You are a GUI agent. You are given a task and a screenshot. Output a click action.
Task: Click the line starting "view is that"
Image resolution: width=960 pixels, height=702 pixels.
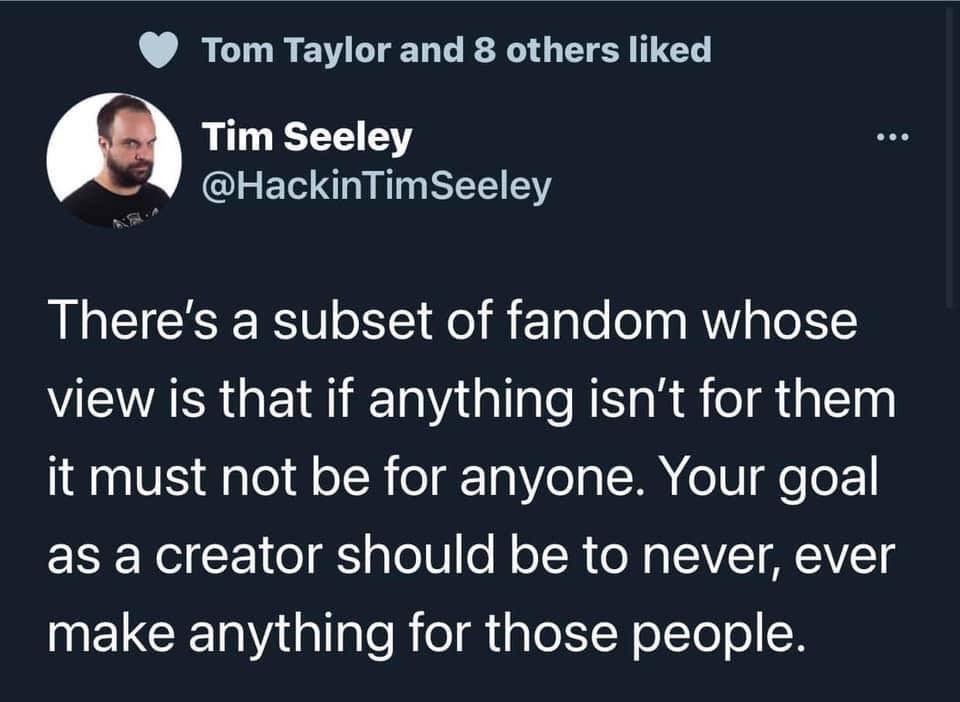[470, 402]
